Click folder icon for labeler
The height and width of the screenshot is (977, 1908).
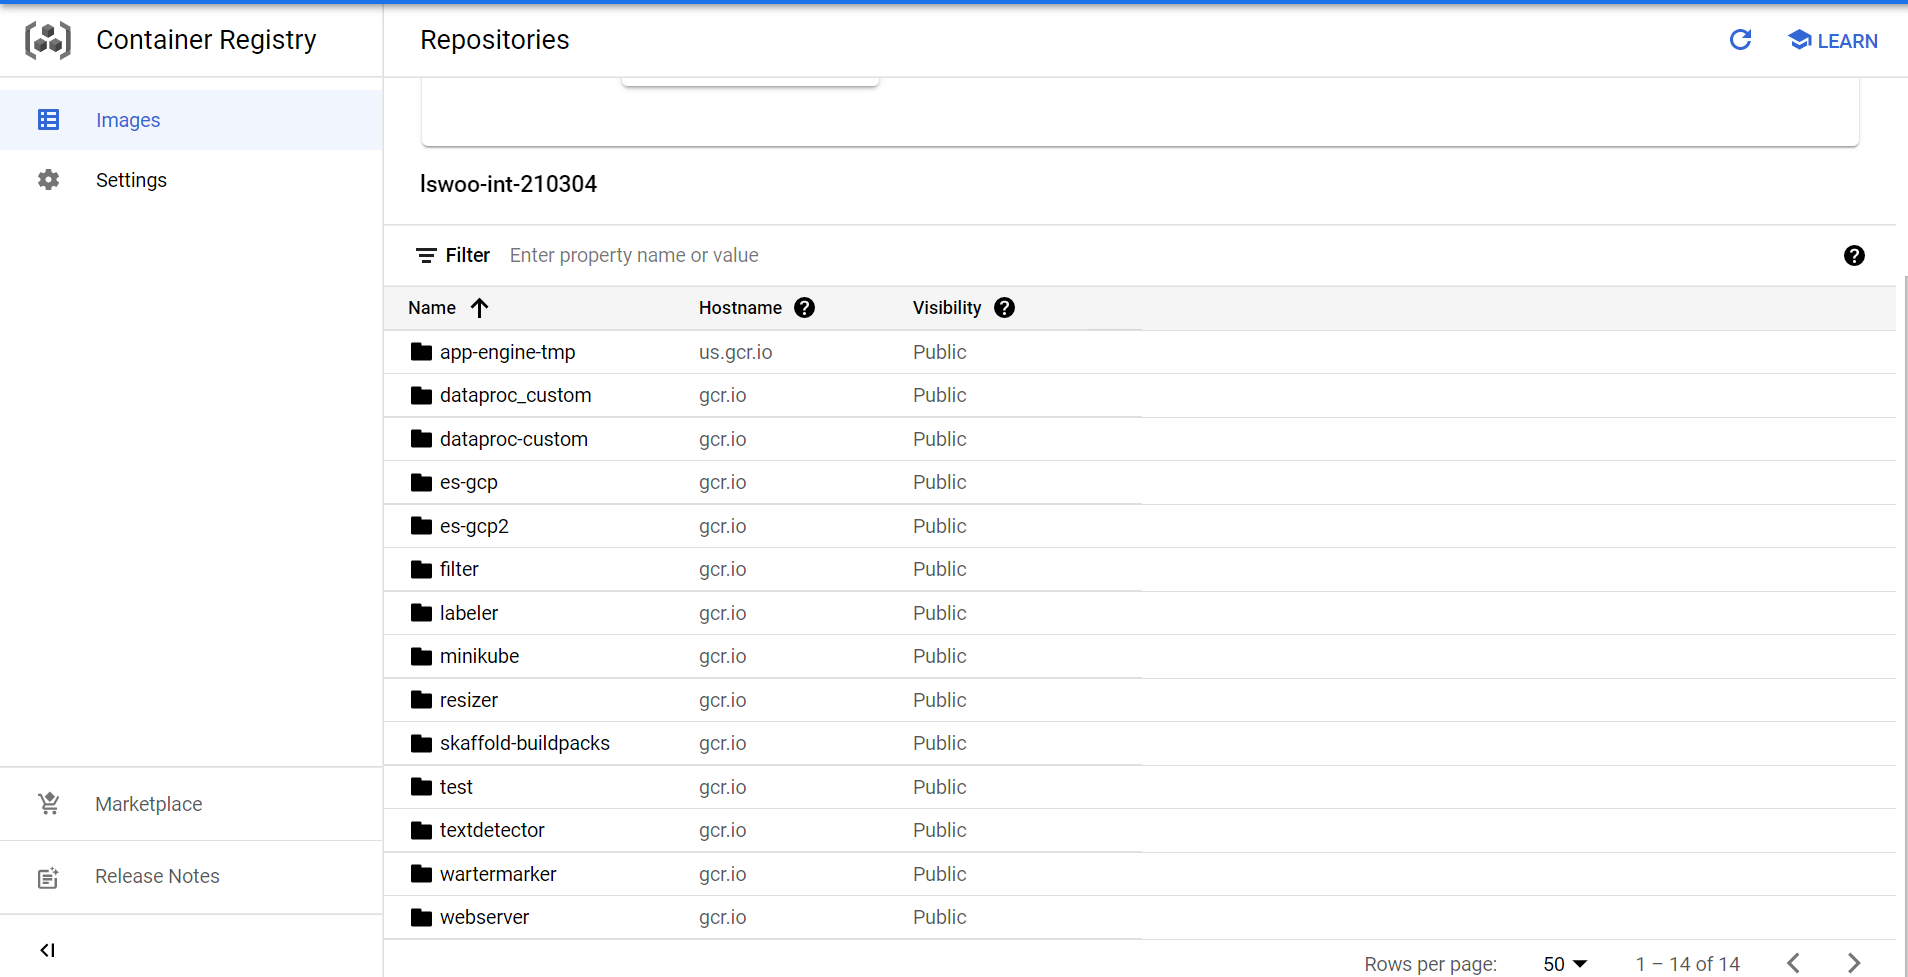pos(421,613)
